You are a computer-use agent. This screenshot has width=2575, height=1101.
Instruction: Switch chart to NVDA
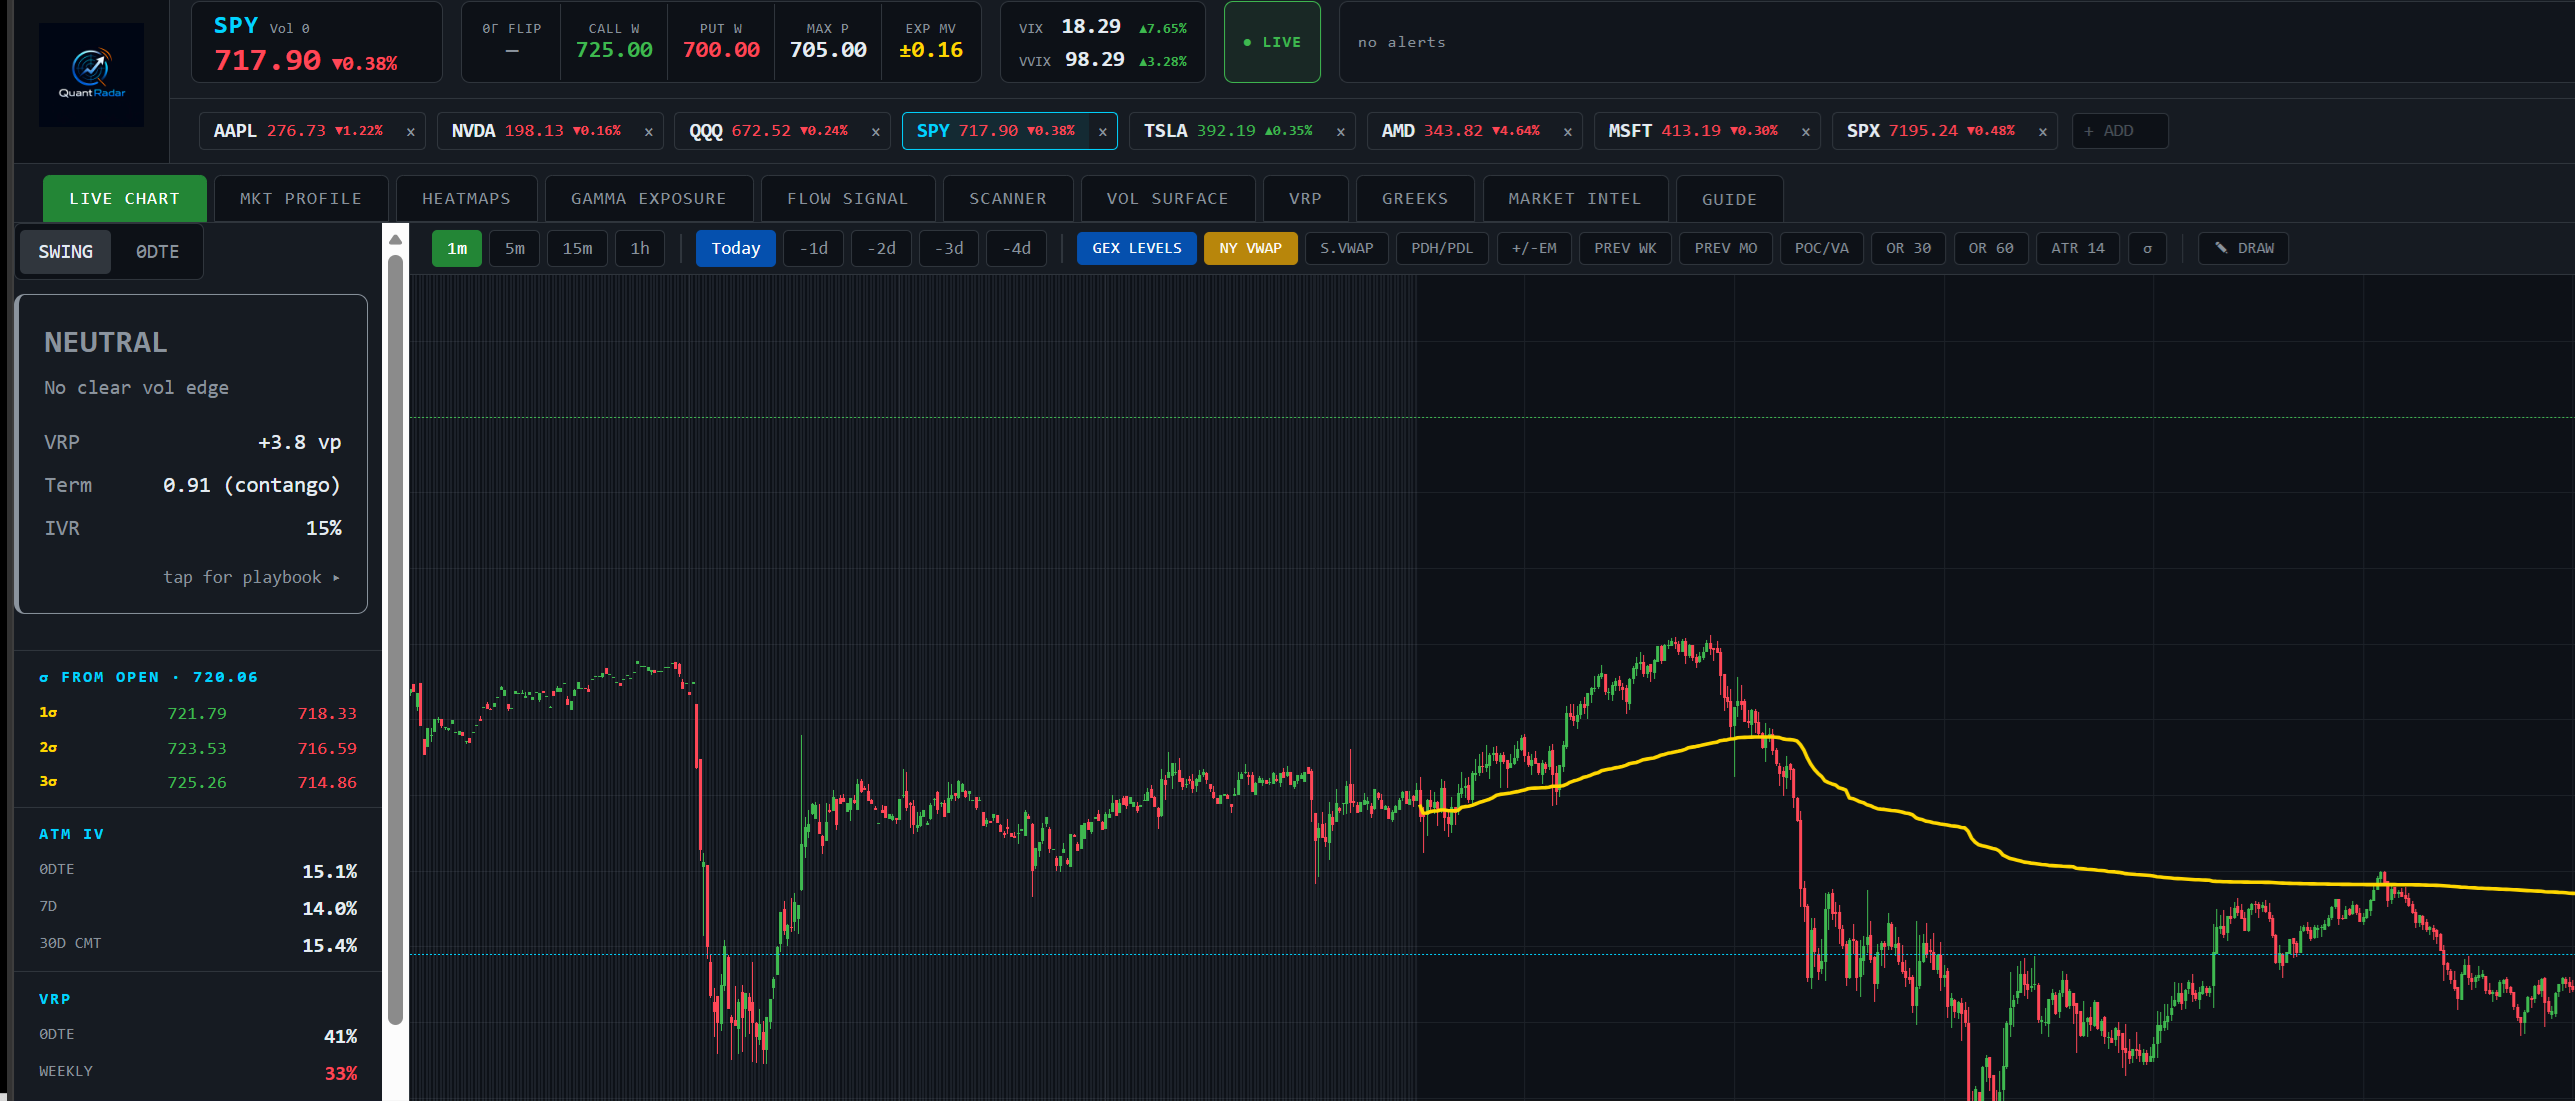click(536, 131)
